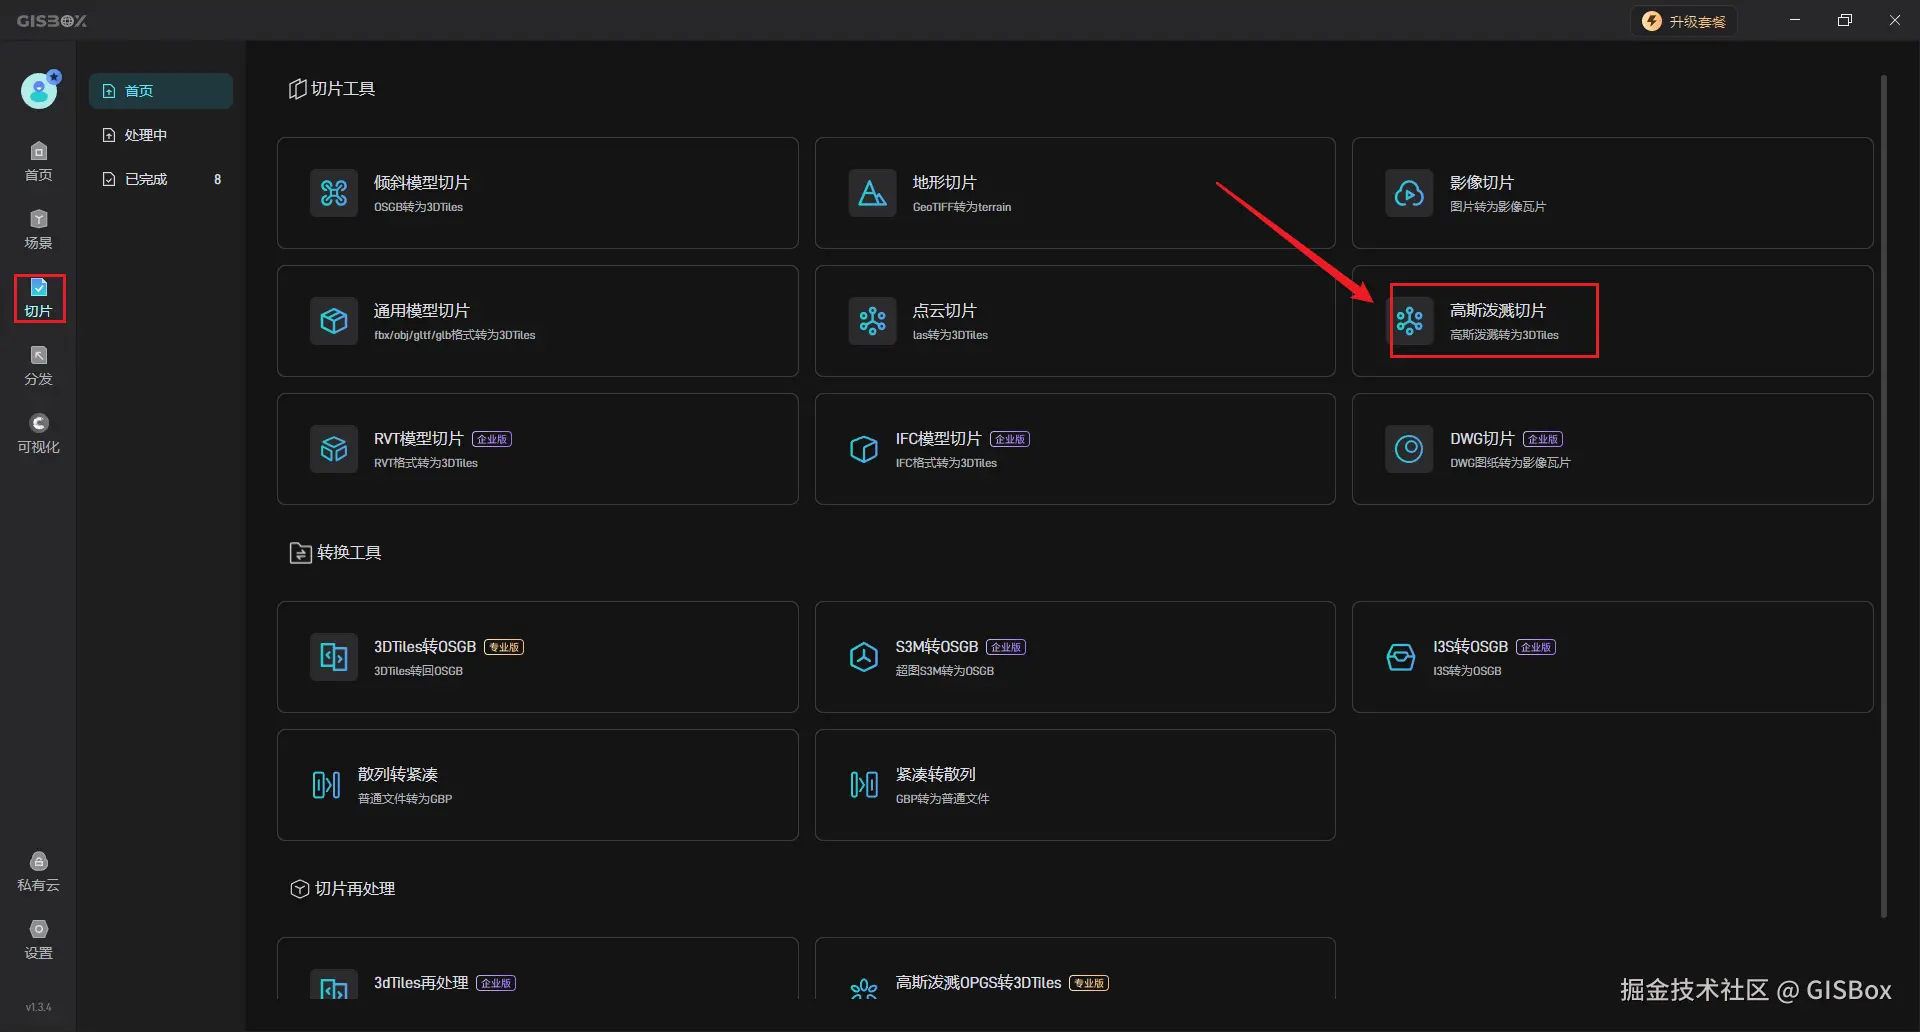Click the 企业版 badge on DWG切片
1920x1032 pixels.
click(x=1543, y=439)
